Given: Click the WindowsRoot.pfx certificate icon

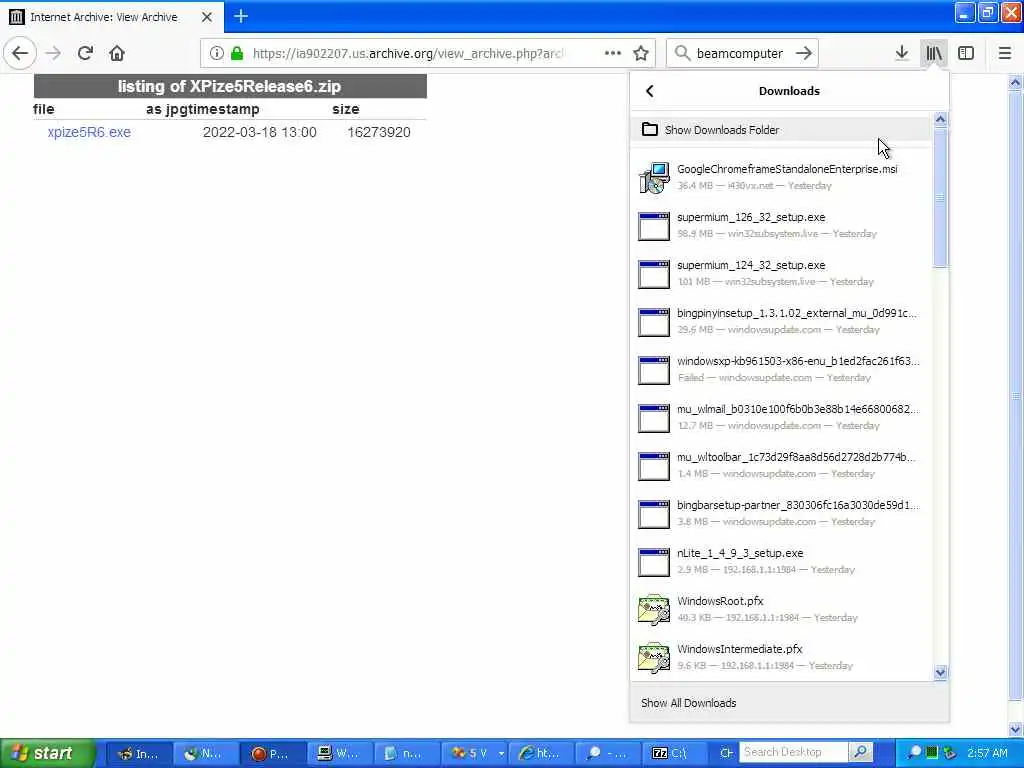Looking at the screenshot, I should (x=654, y=609).
